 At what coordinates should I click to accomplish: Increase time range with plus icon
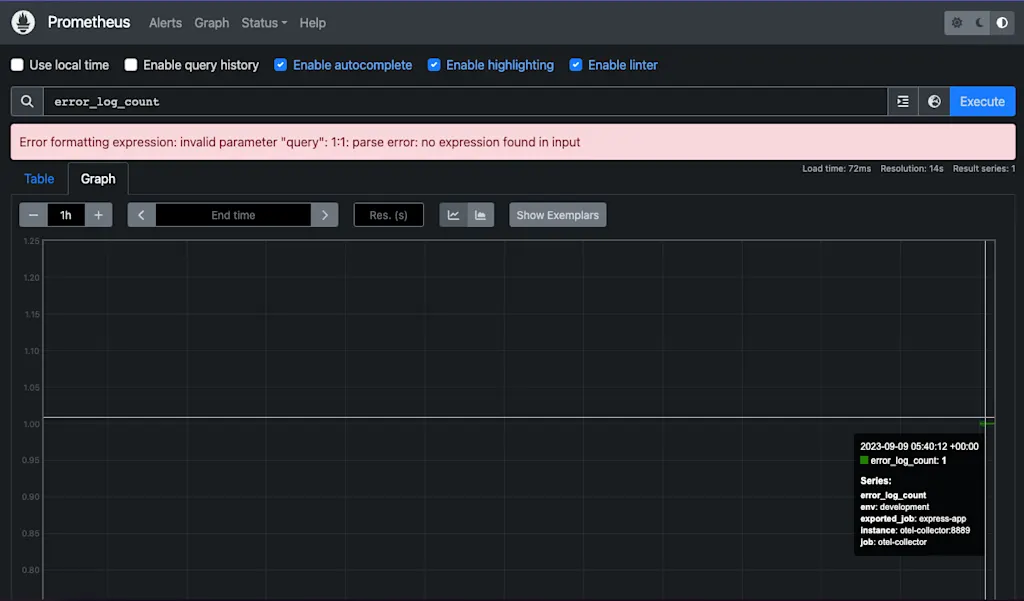pos(99,215)
